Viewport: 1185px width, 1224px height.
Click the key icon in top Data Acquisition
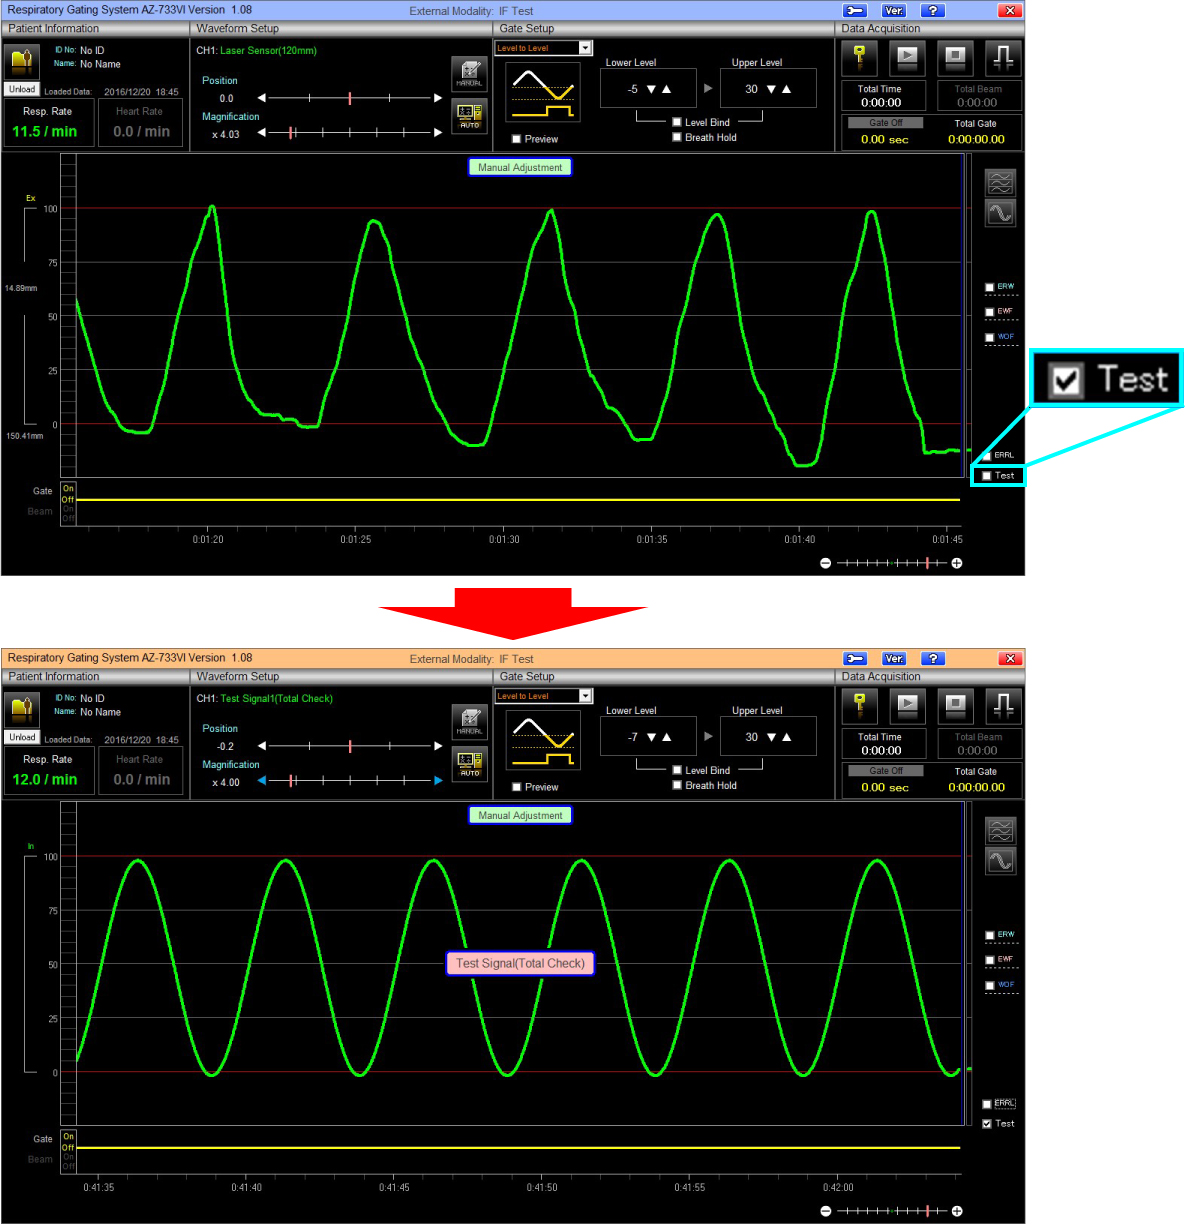pyautogui.click(x=859, y=59)
